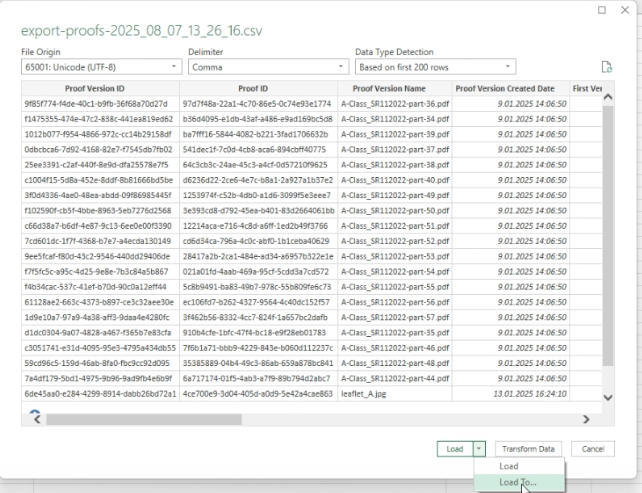The image size is (642, 493).
Task: Click cell A-Class_SR112022-part-38.pdf
Action: 395,165
